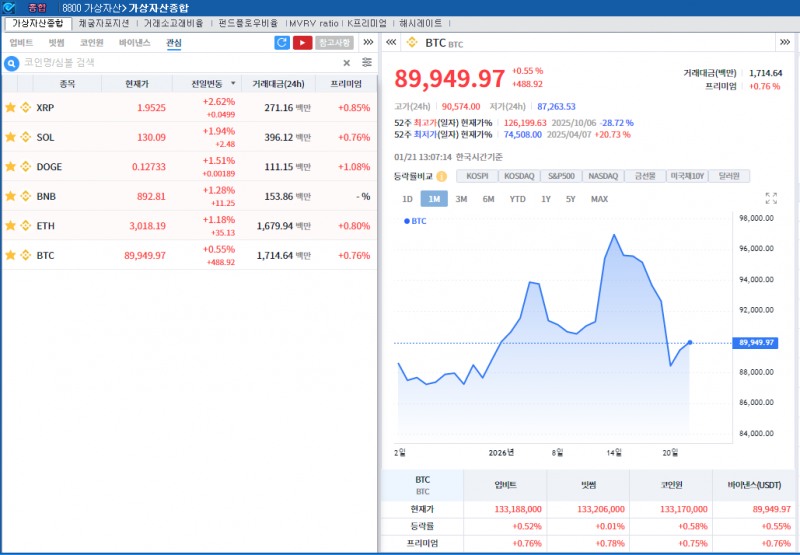
Task: Open the search filter settings icon
Action: pyautogui.click(x=366, y=62)
